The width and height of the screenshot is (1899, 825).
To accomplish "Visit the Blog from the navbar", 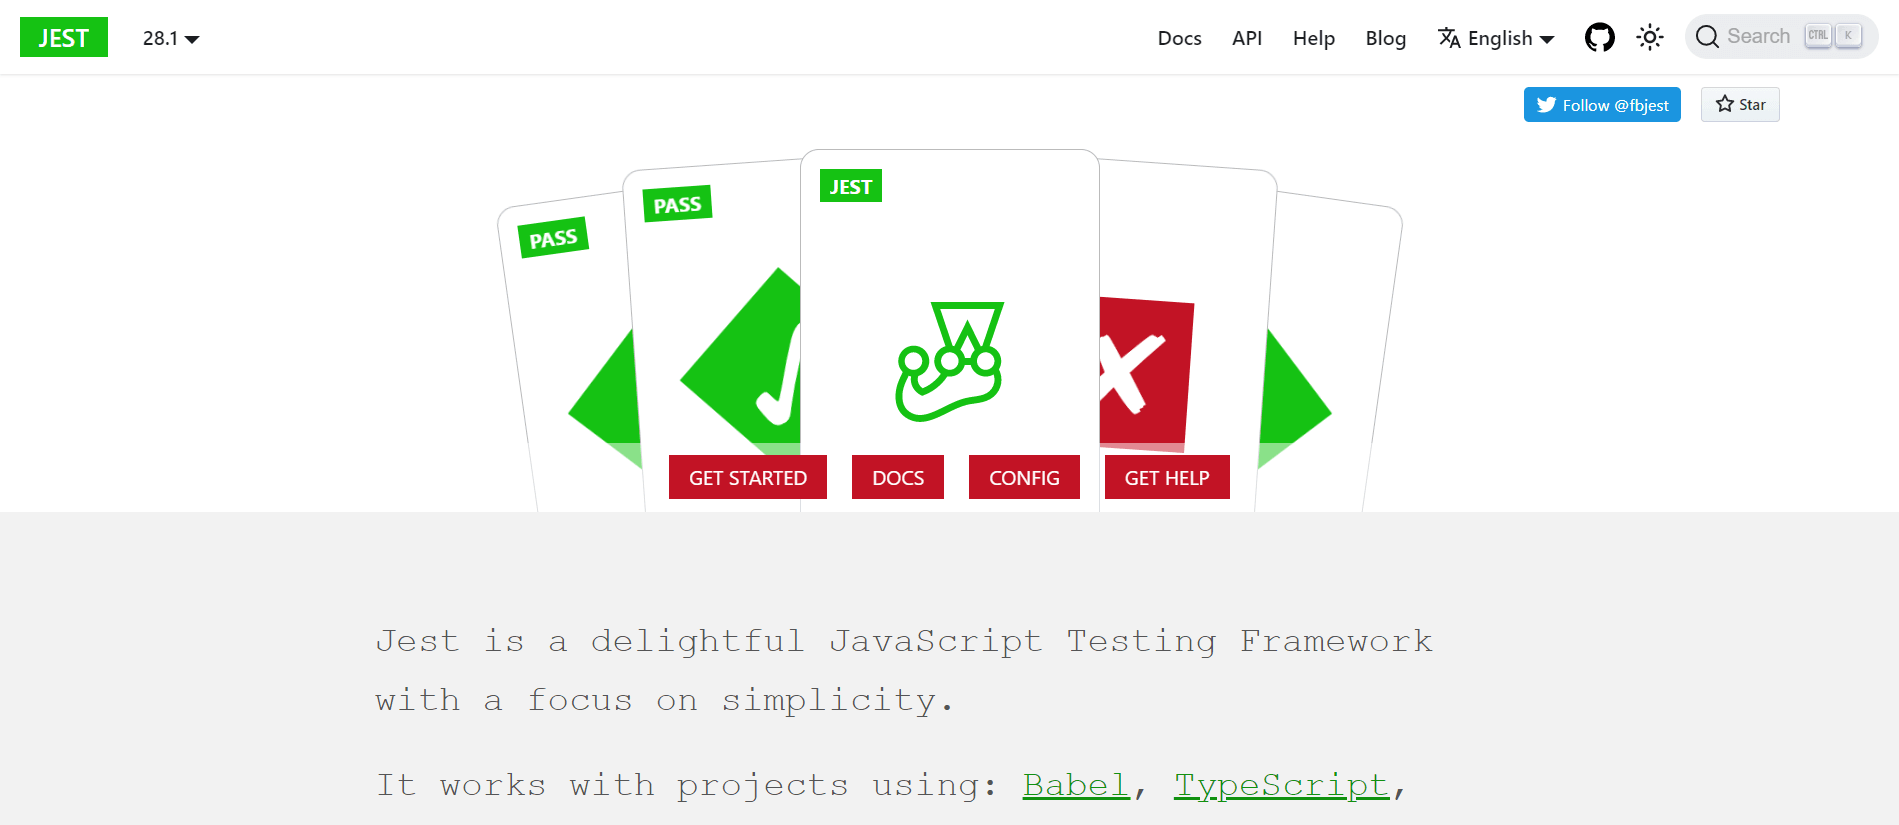I will 1385,38.
